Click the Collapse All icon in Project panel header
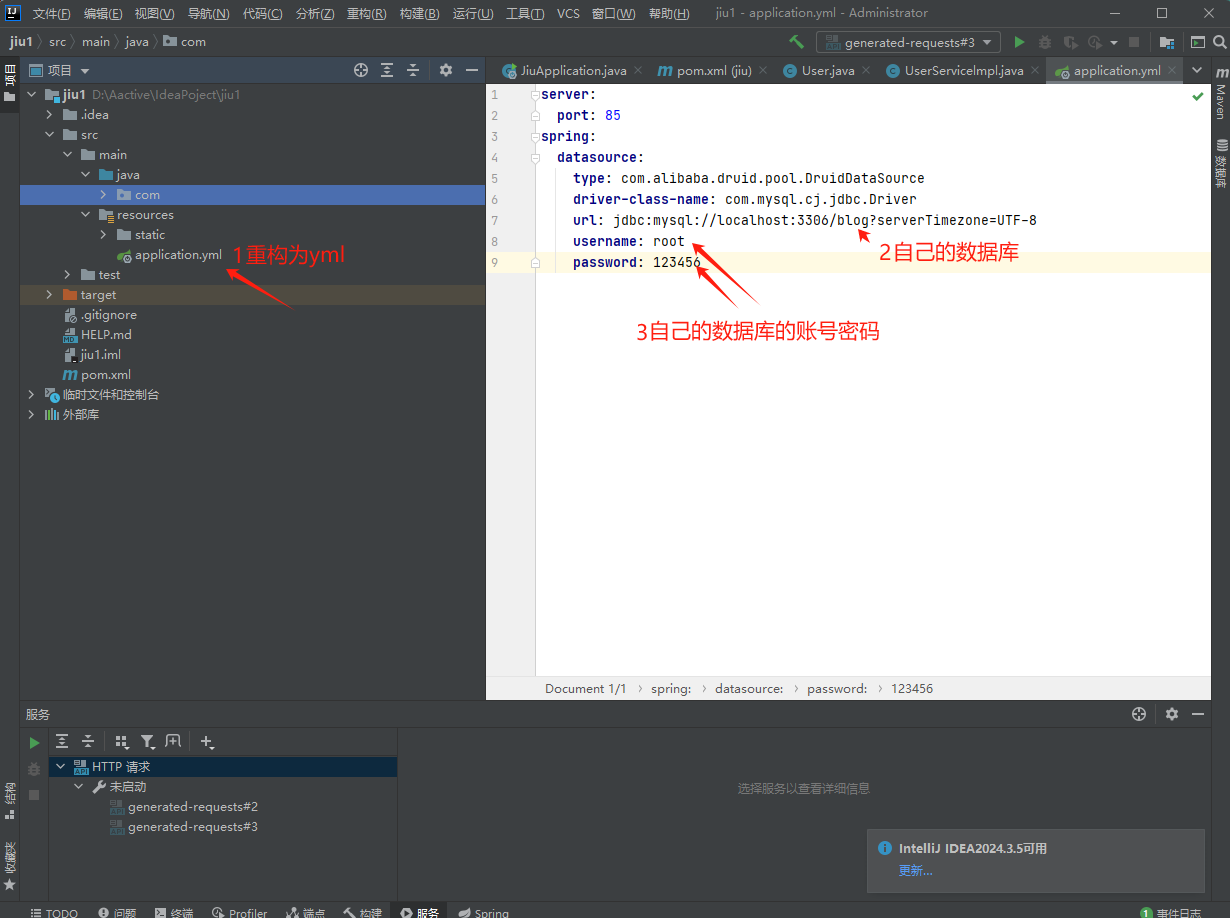The height and width of the screenshot is (918, 1230). coord(412,70)
